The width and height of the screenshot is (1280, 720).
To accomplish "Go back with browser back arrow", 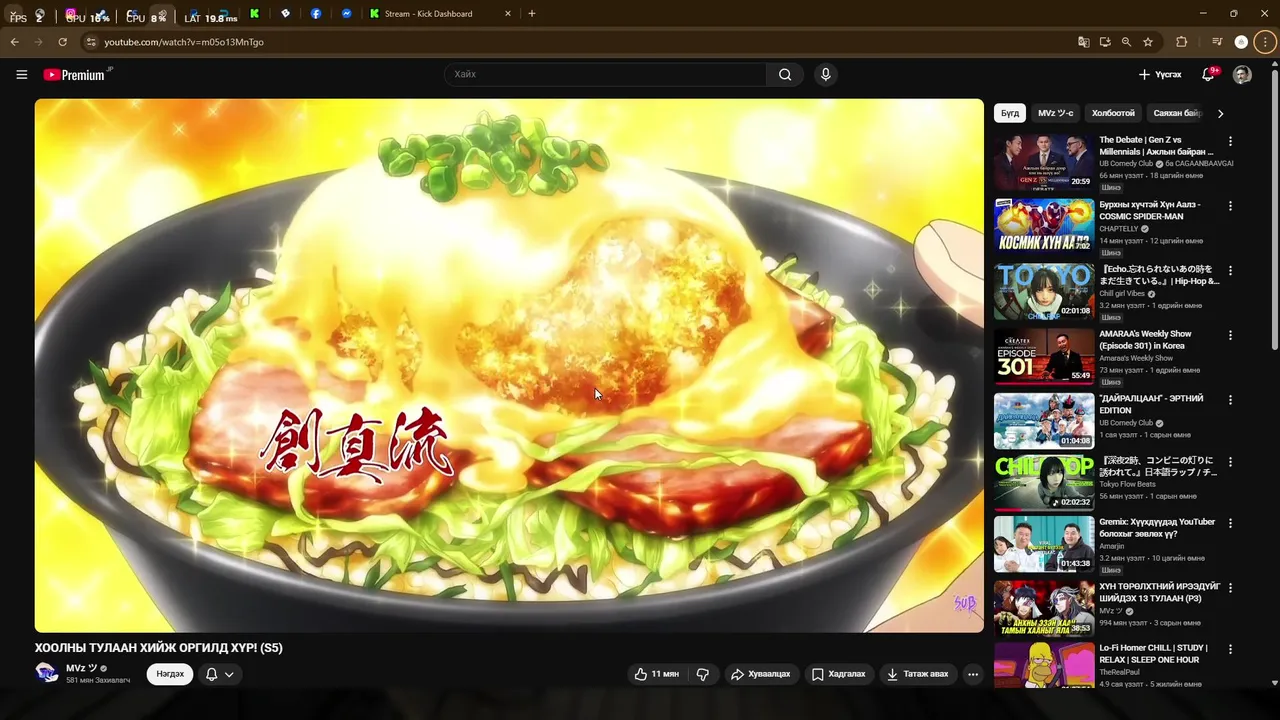I will 14,42.
